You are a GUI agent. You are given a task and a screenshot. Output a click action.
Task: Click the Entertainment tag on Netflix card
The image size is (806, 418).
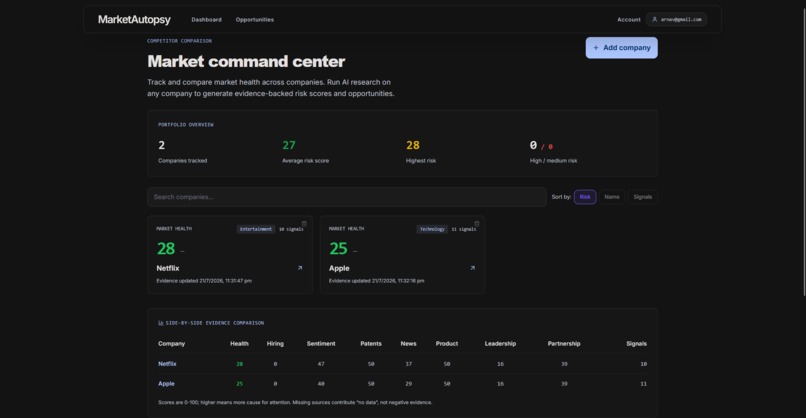pos(255,229)
